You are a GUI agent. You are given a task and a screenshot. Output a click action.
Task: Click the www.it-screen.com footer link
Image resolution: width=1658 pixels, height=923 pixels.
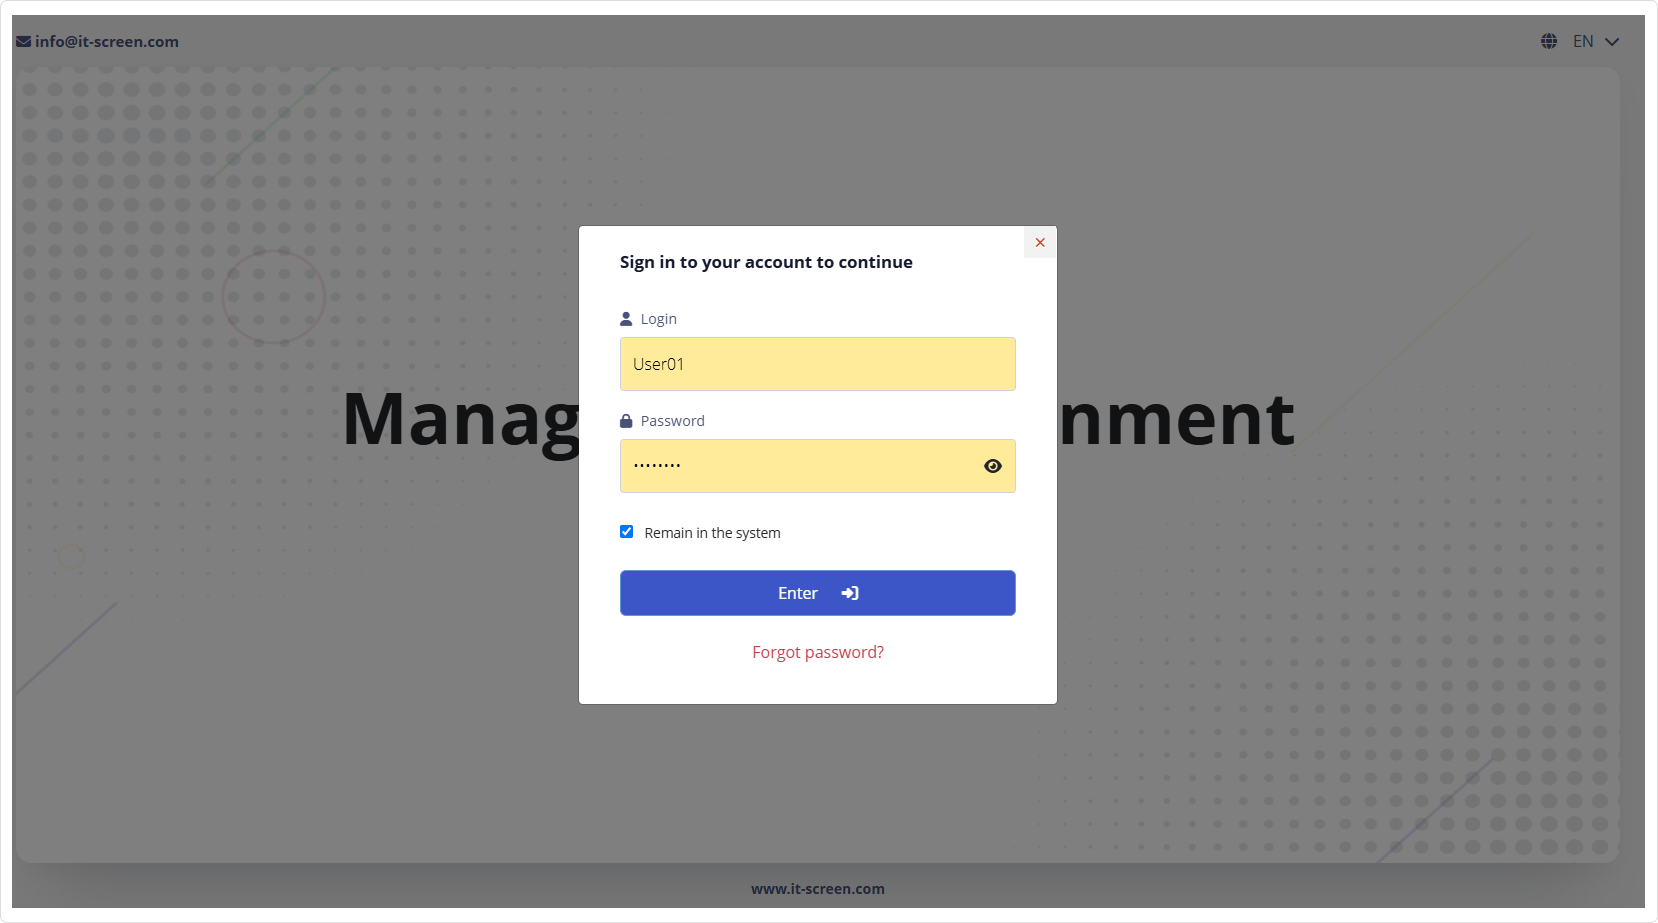817,888
